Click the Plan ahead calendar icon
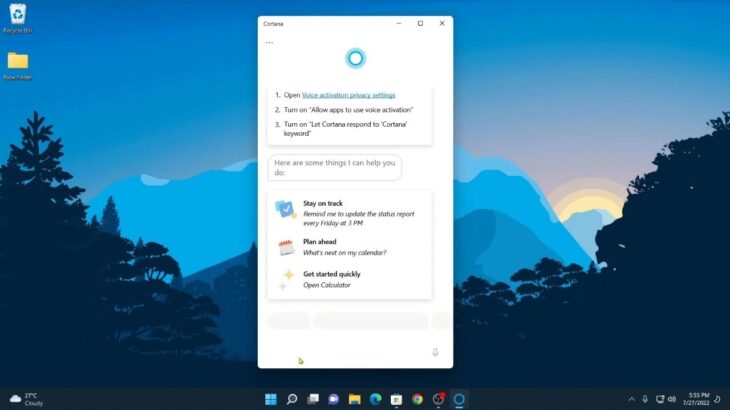The height and width of the screenshot is (410, 730). coord(286,247)
